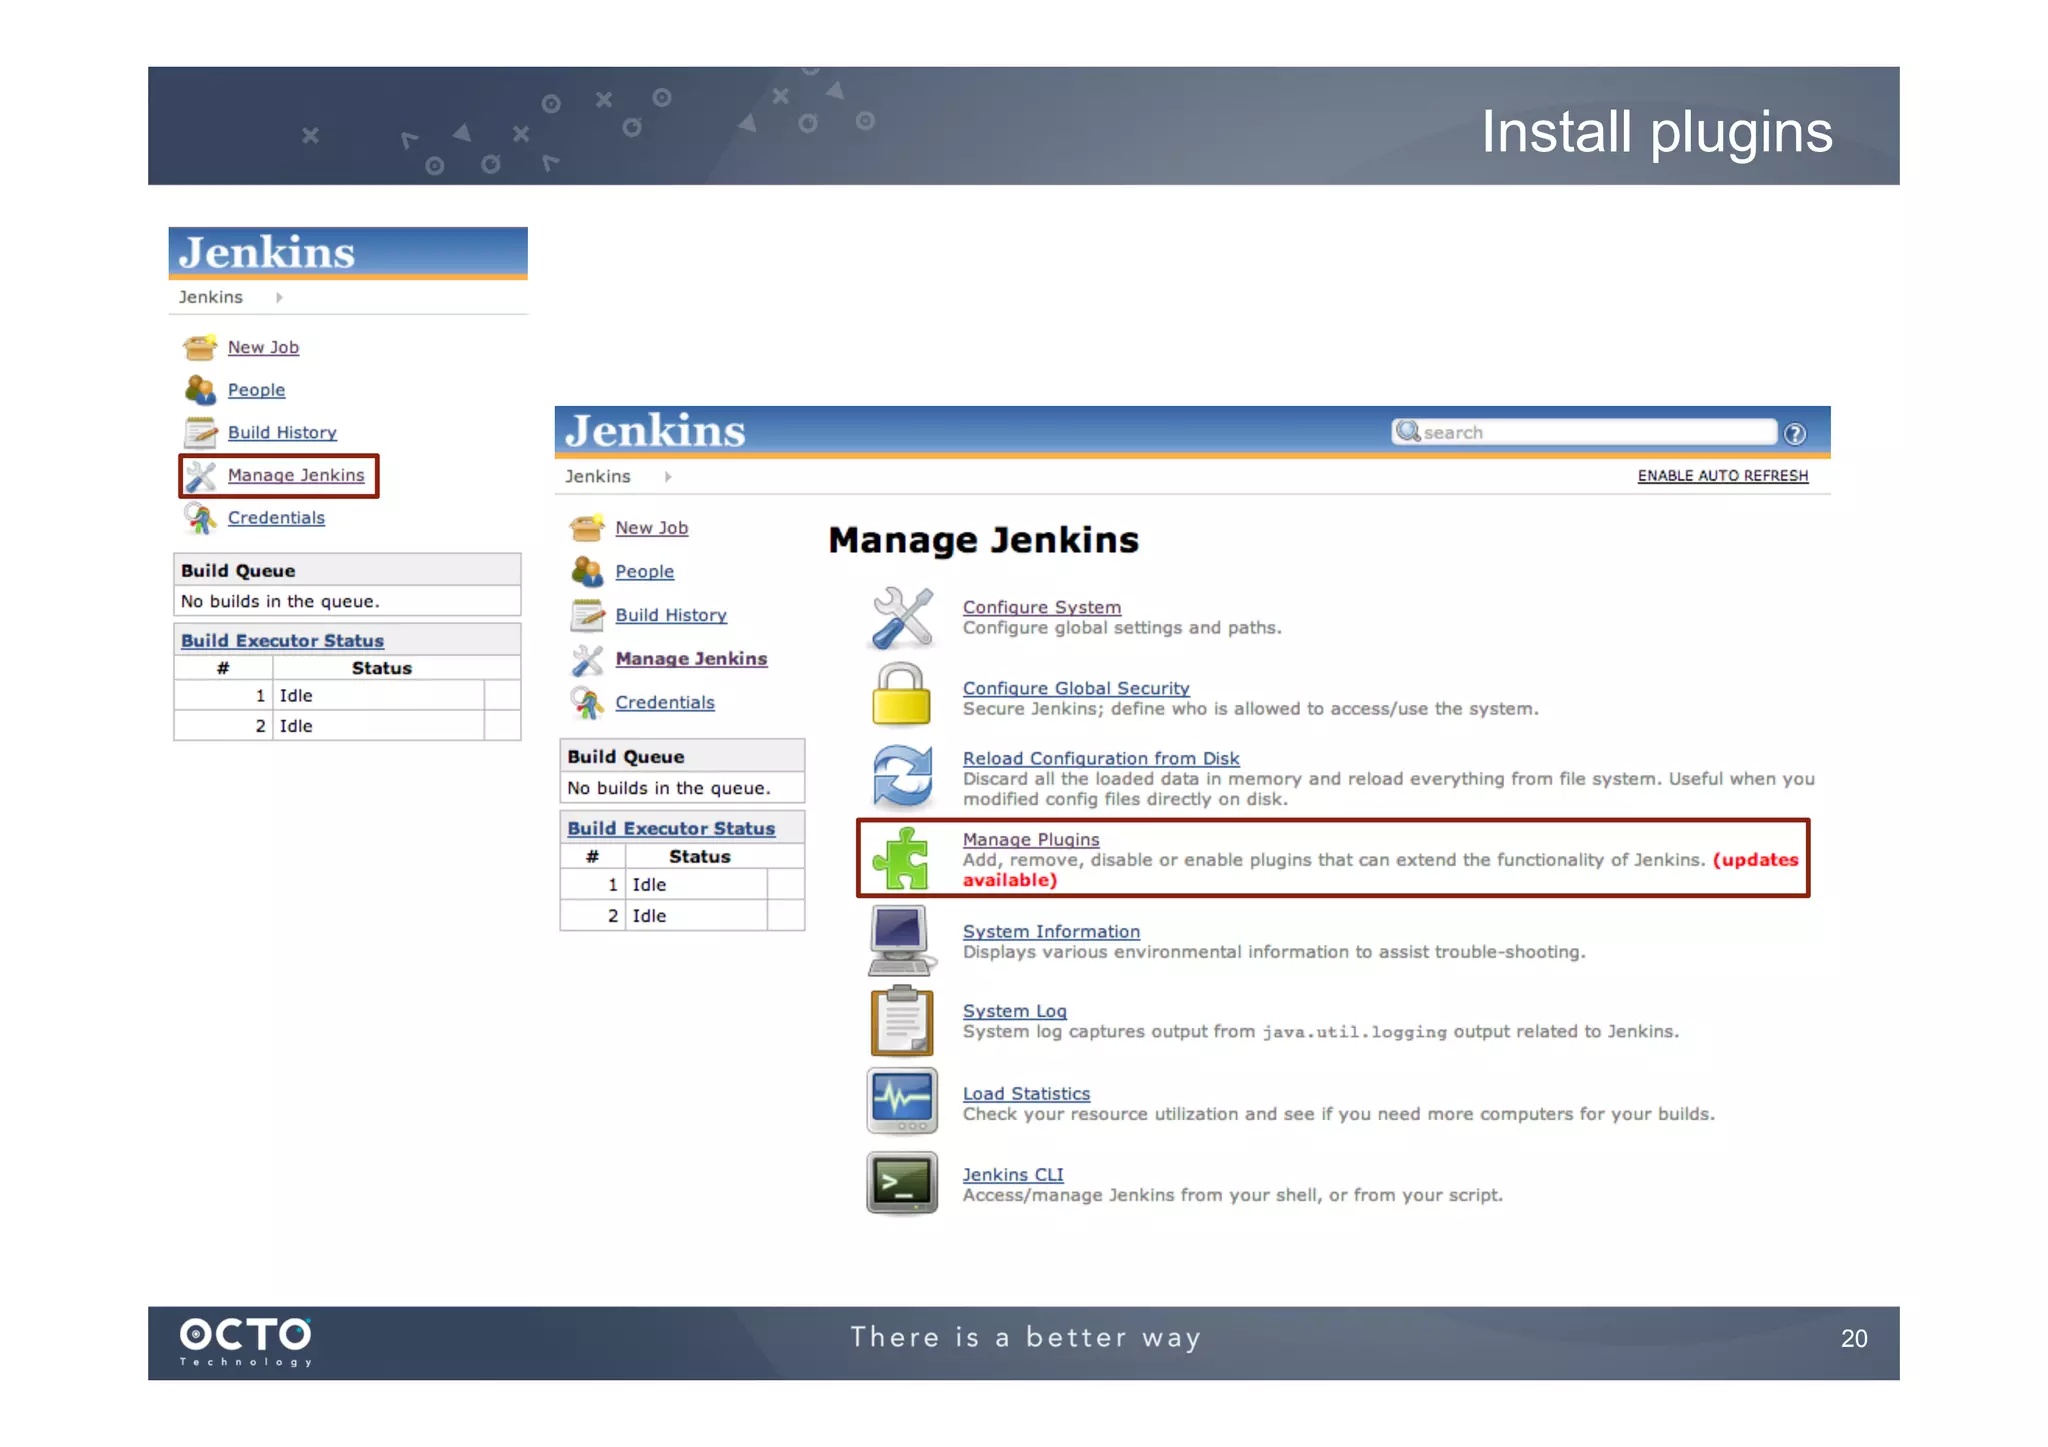Click the clipboard System Log icon

point(902,1021)
